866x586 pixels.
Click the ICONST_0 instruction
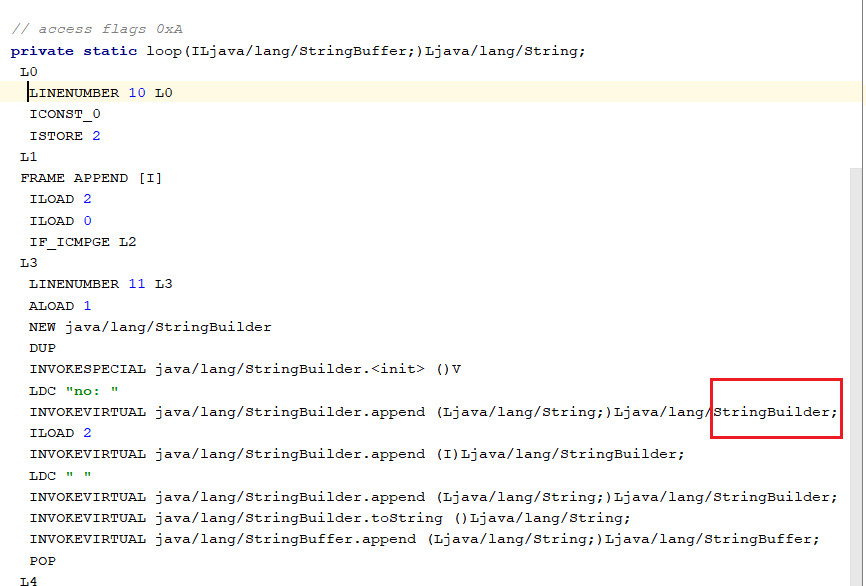64,114
